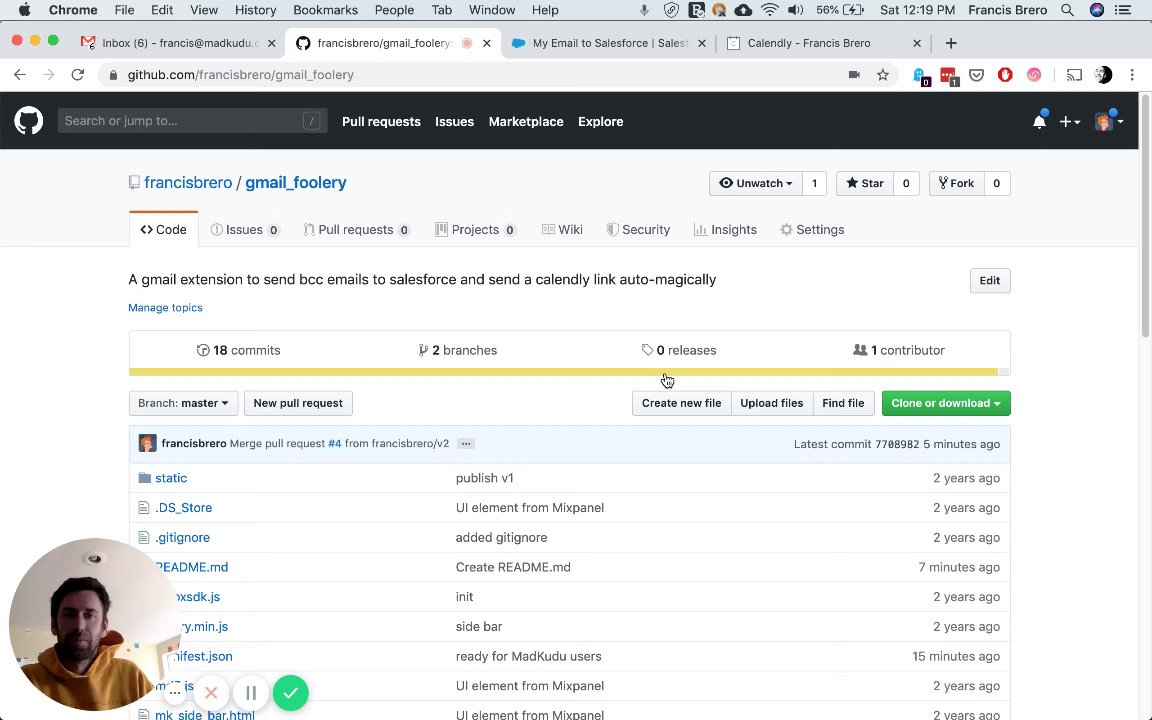Click Find file button
1152x720 pixels.
[843, 403]
